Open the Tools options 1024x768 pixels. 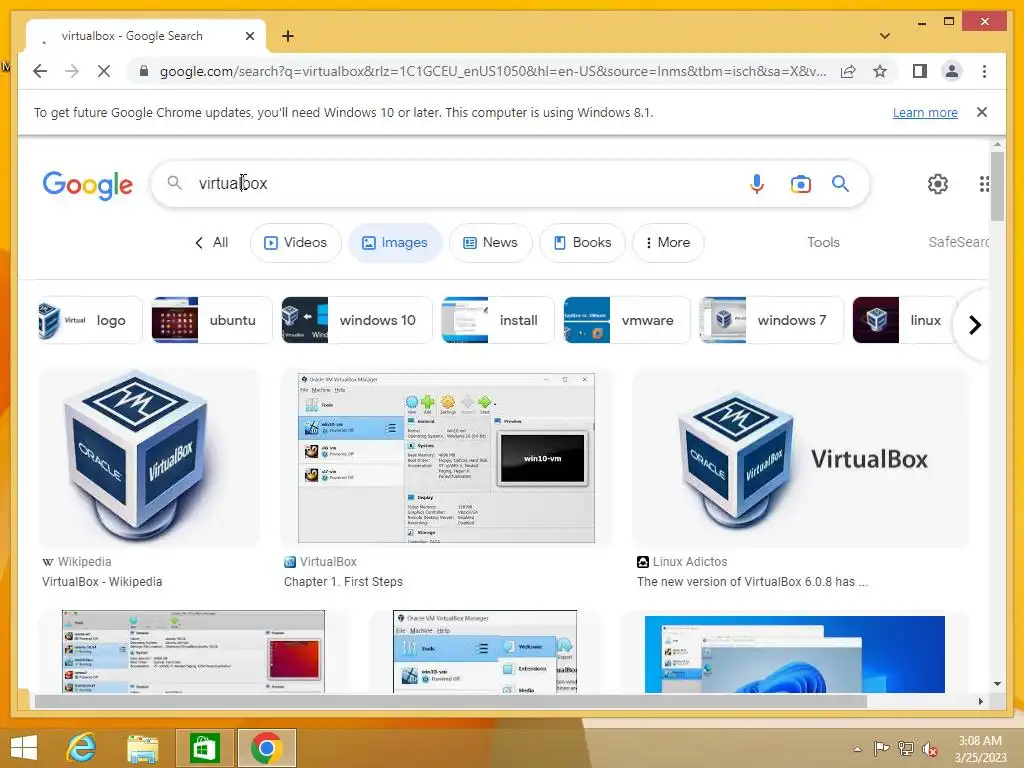[x=823, y=242]
